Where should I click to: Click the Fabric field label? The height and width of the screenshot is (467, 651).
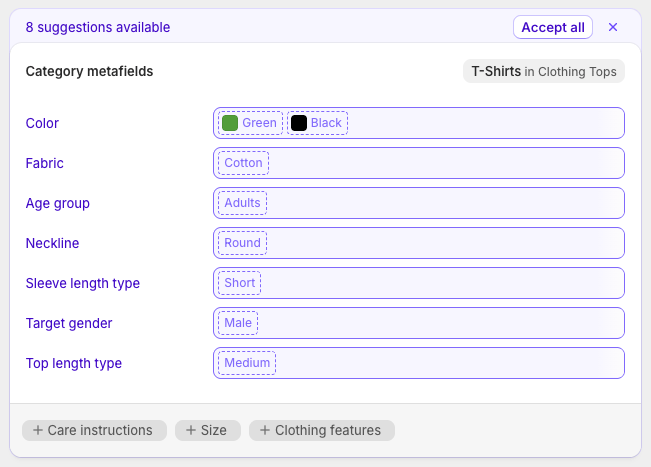click(44, 163)
